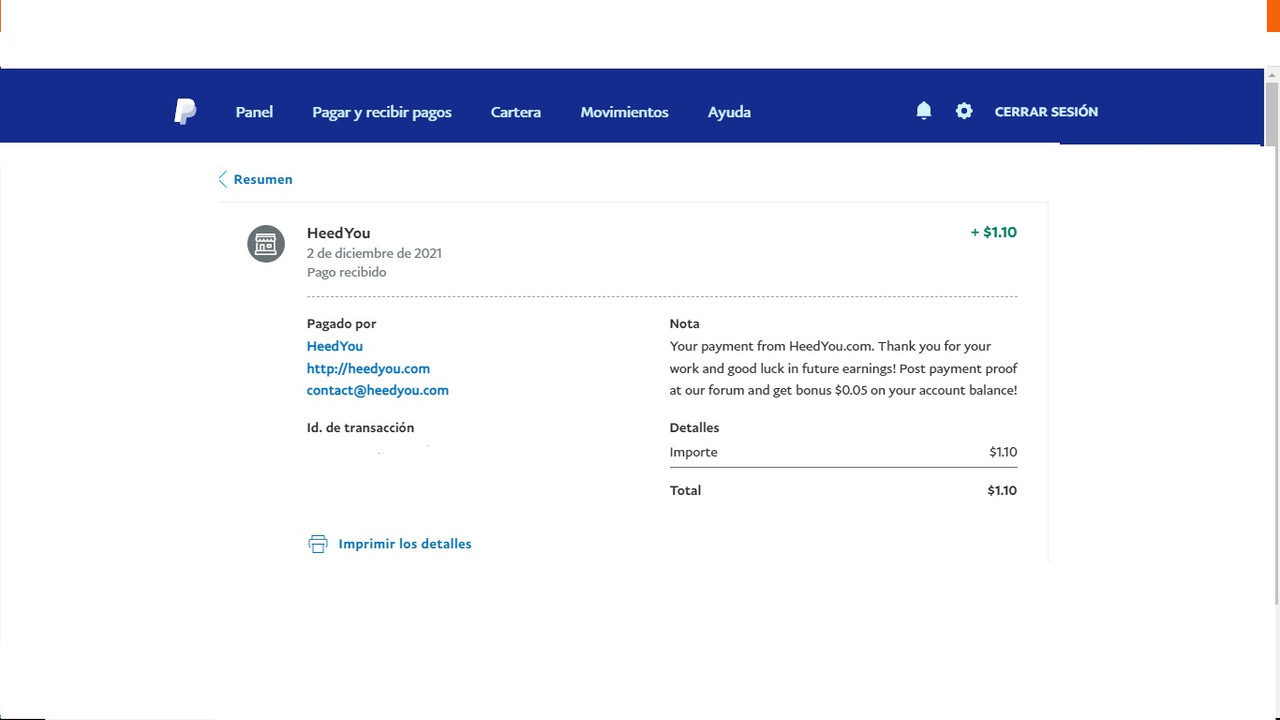1280x720 pixels.
Task: Click the HeedYou payer name link
Action: [335, 346]
